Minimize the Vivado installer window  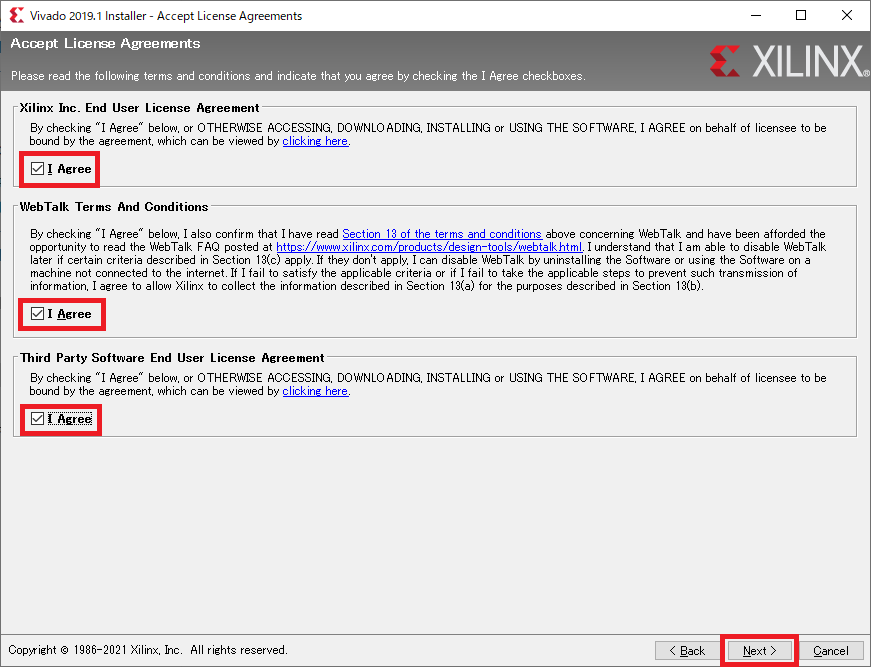[x=755, y=16]
